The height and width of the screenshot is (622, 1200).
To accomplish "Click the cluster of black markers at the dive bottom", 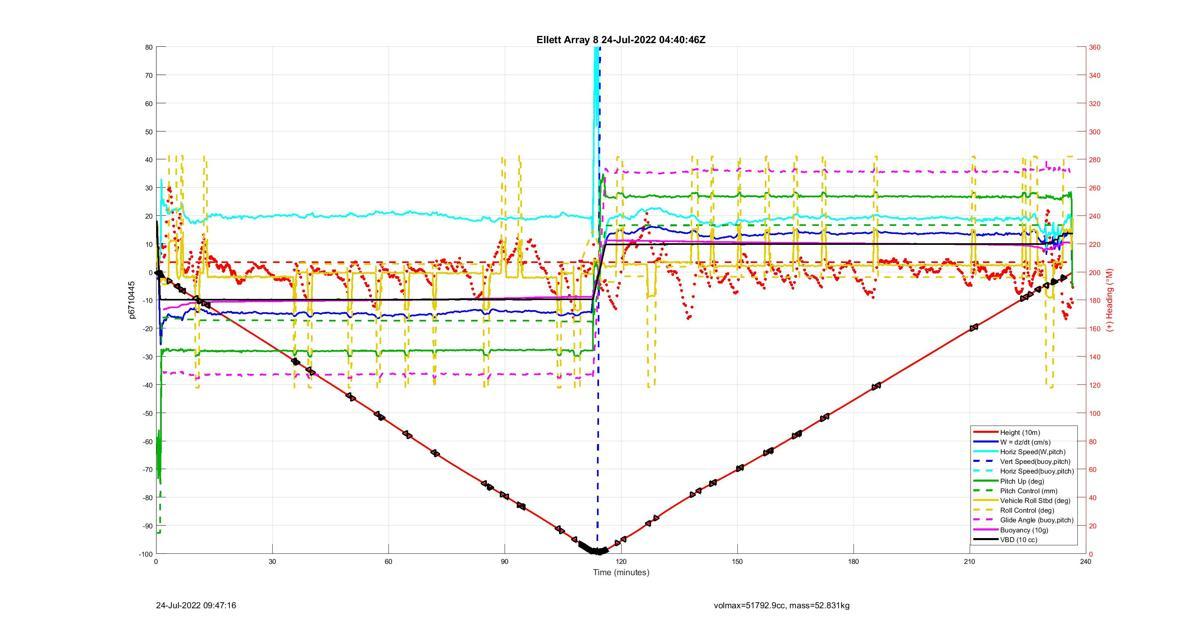I will click(596, 549).
